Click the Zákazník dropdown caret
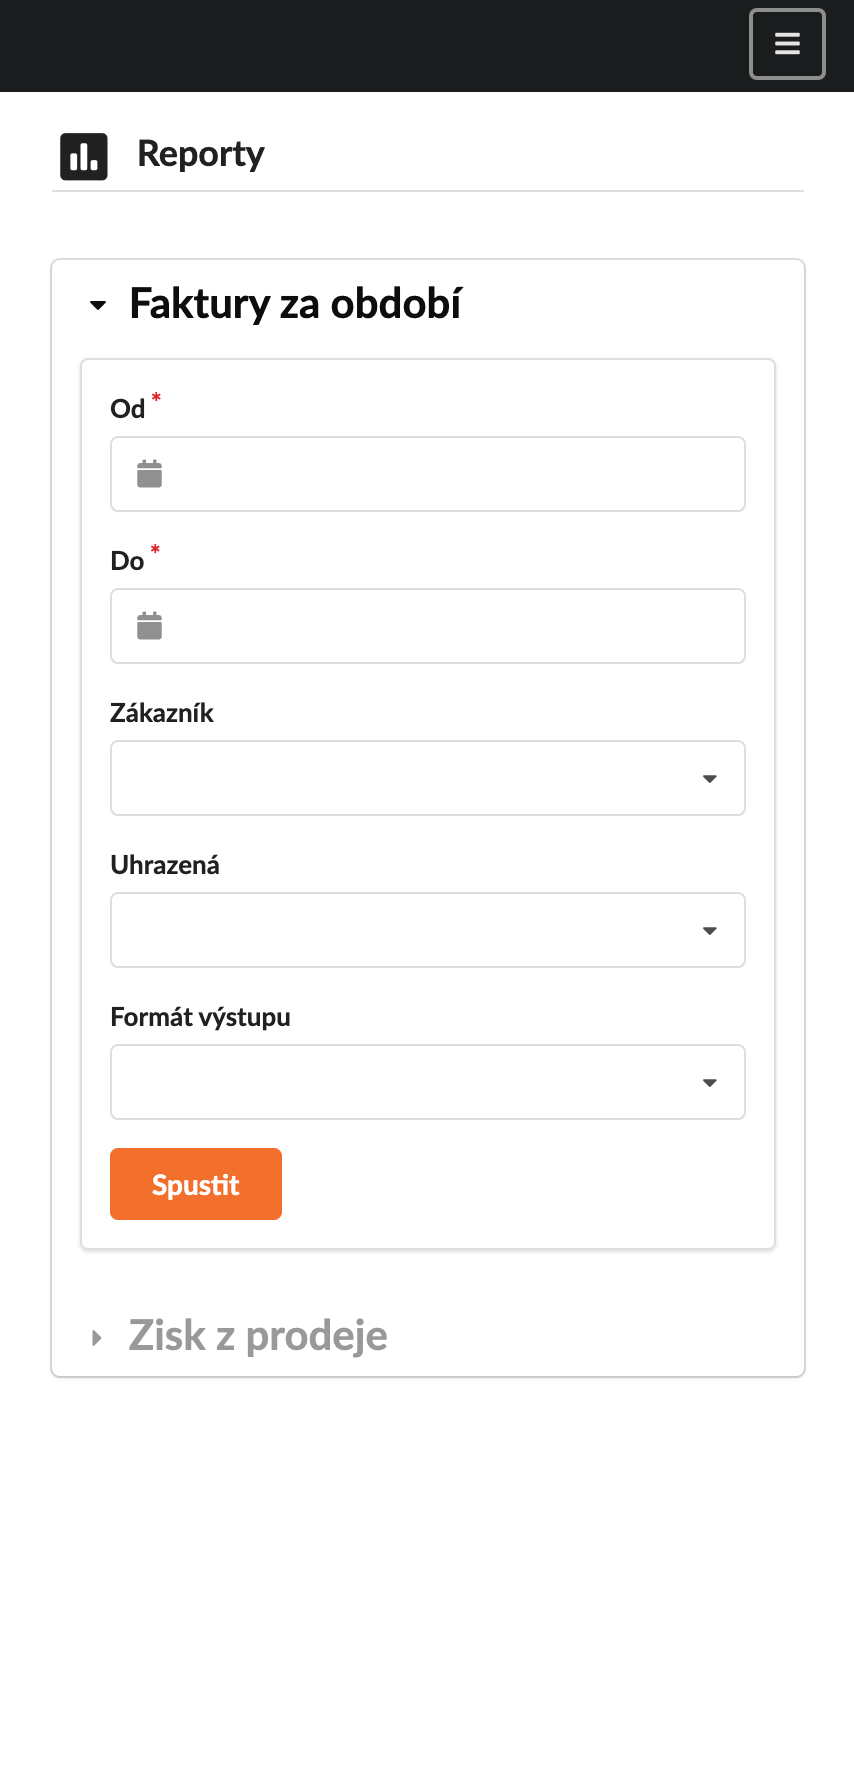 pos(710,779)
